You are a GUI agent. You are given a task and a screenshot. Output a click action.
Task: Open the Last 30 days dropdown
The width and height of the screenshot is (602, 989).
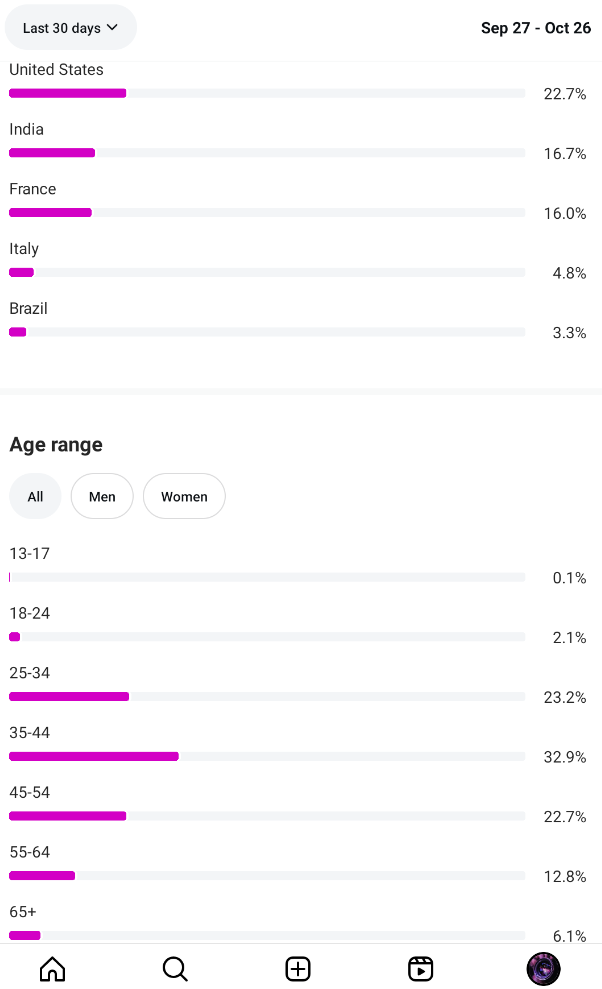click(70, 28)
